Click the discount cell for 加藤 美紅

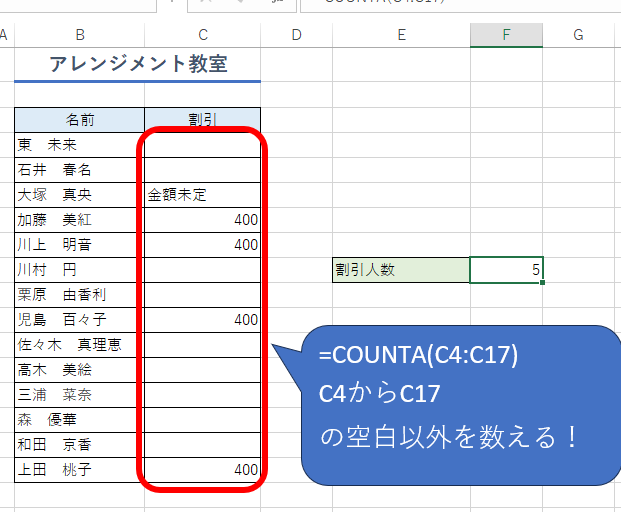202,220
